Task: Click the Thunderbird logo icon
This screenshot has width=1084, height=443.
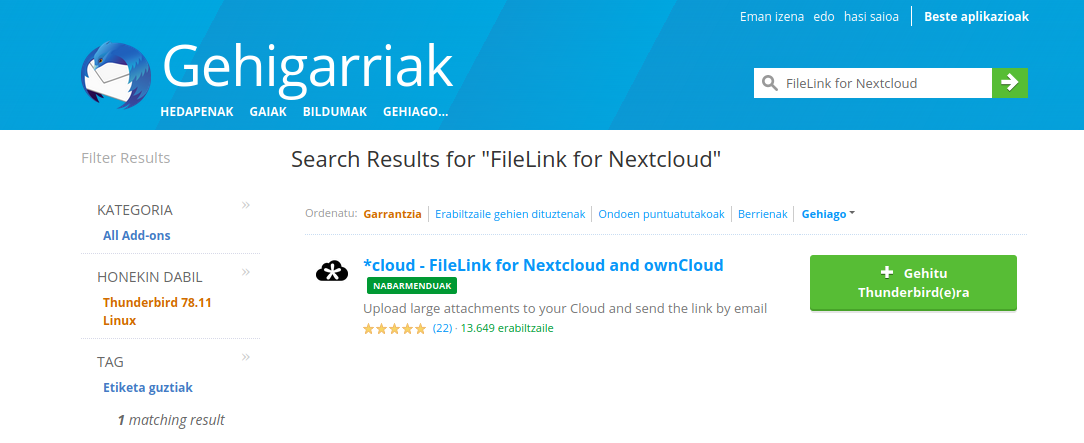Action: [x=115, y=75]
